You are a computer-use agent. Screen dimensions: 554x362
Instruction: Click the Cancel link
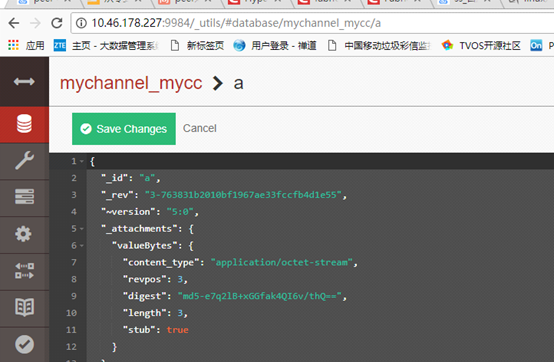pyautogui.click(x=200, y=128)
